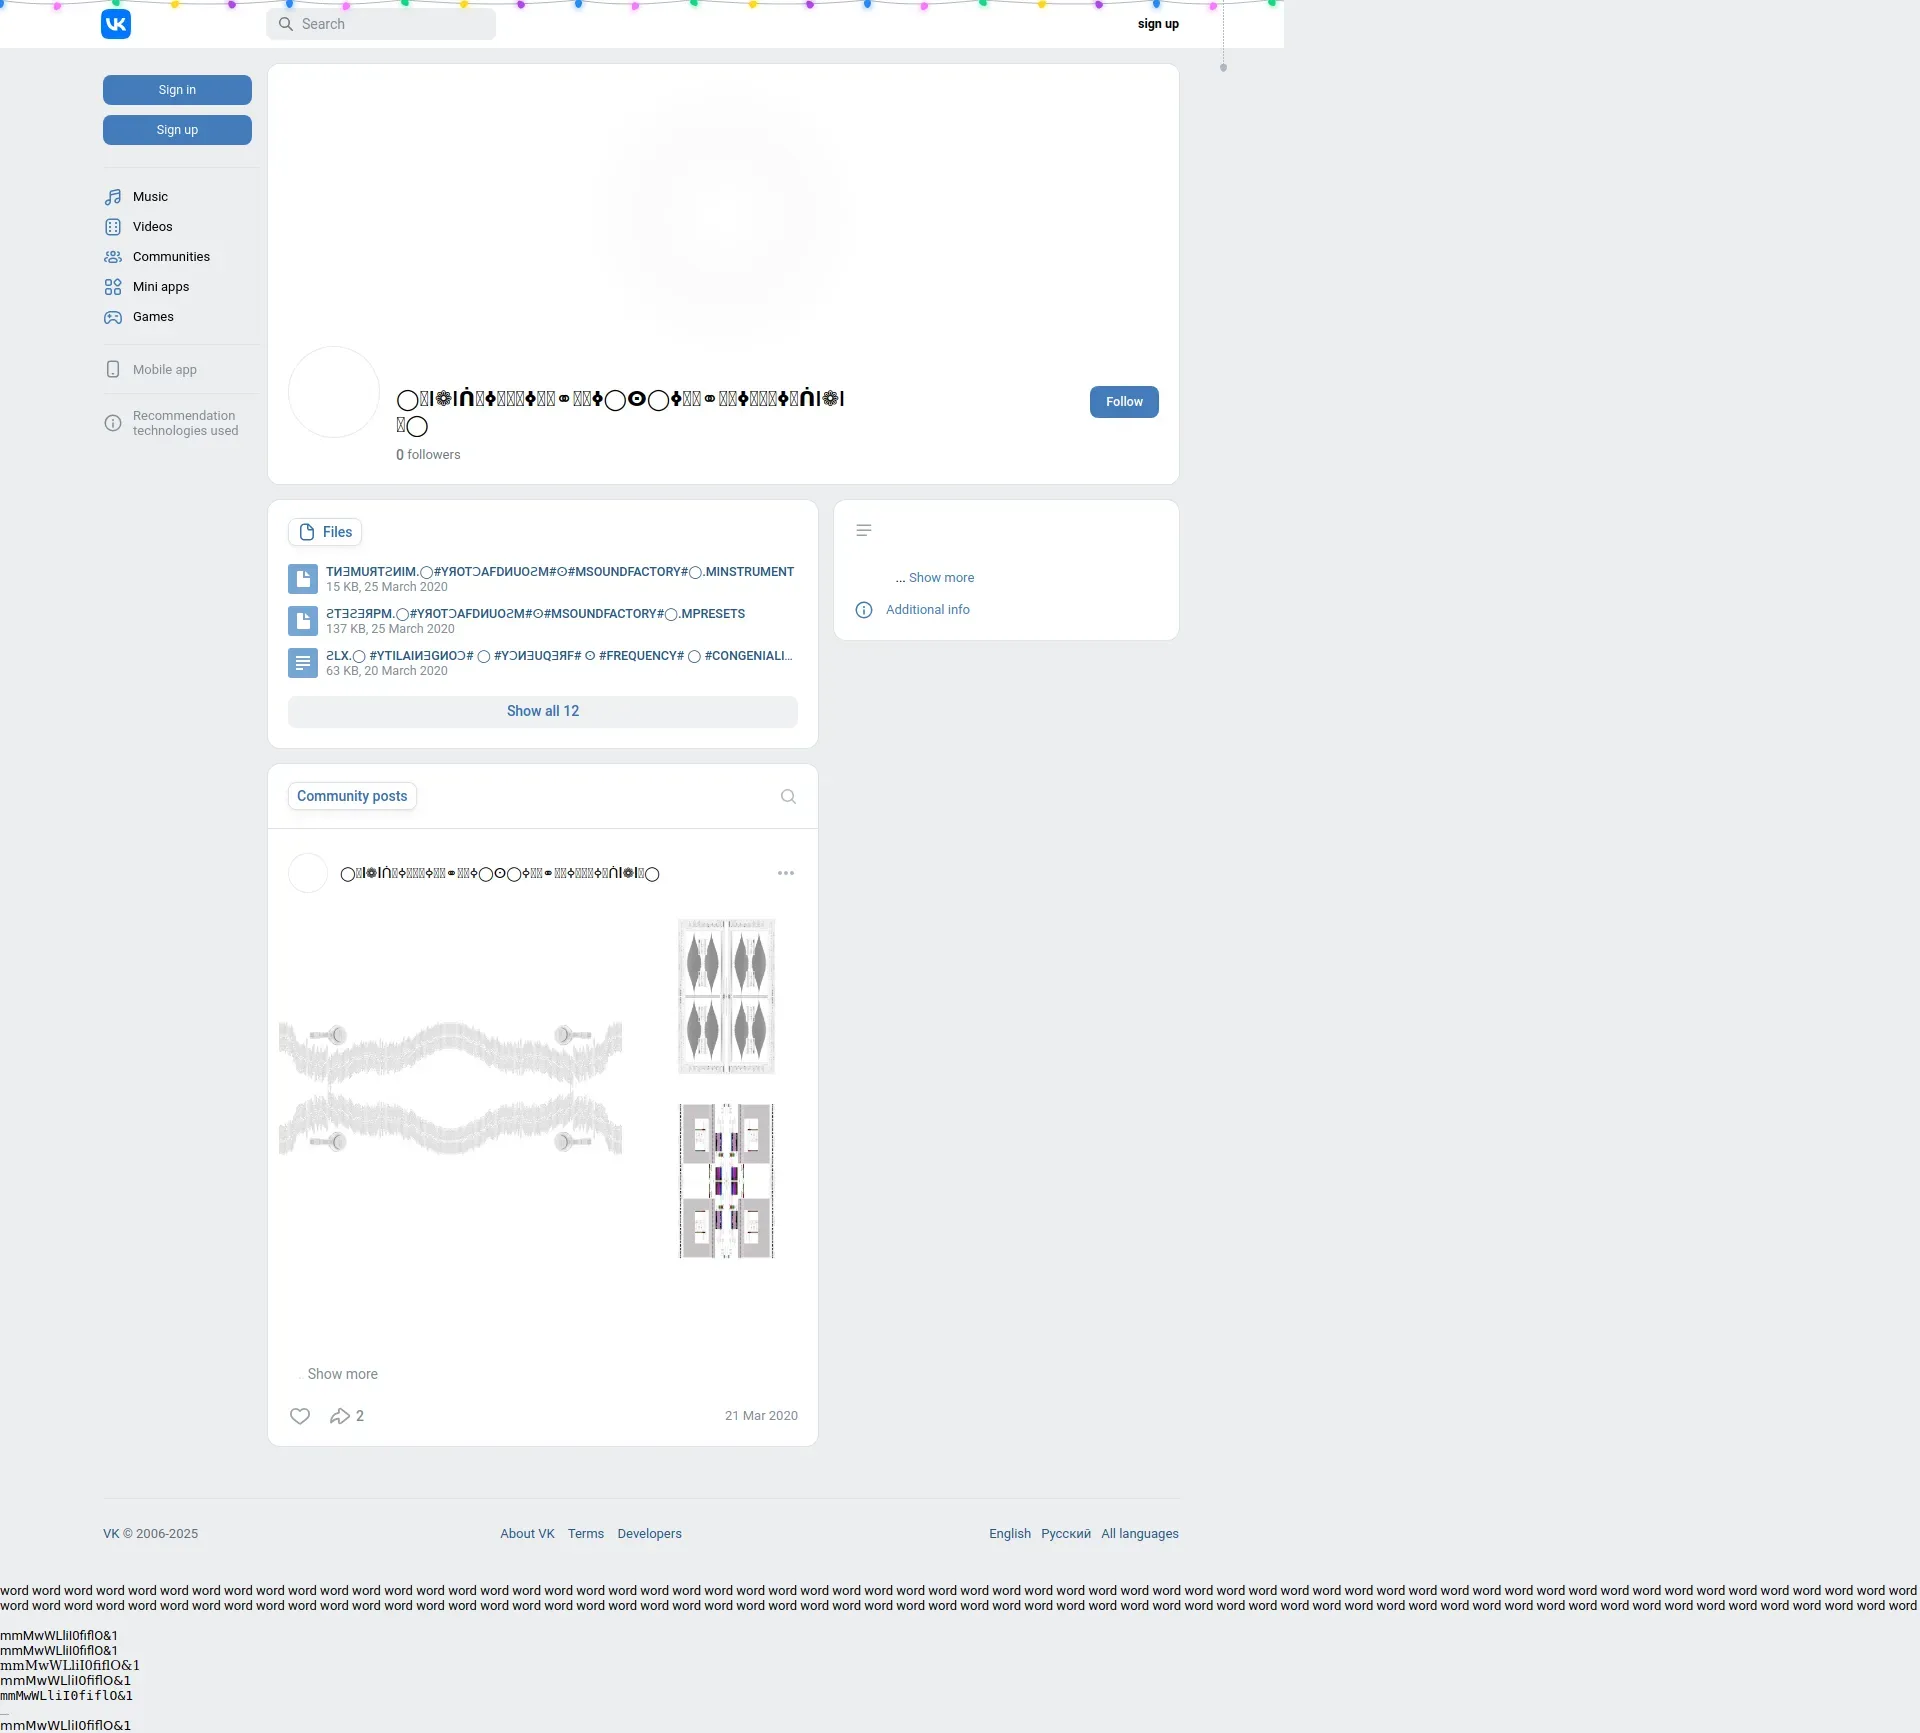The width and height of the screenshot is (1920, 1733).
Task: Open the MINSTRUMENT file entry
Action: (x=559, y=572)
